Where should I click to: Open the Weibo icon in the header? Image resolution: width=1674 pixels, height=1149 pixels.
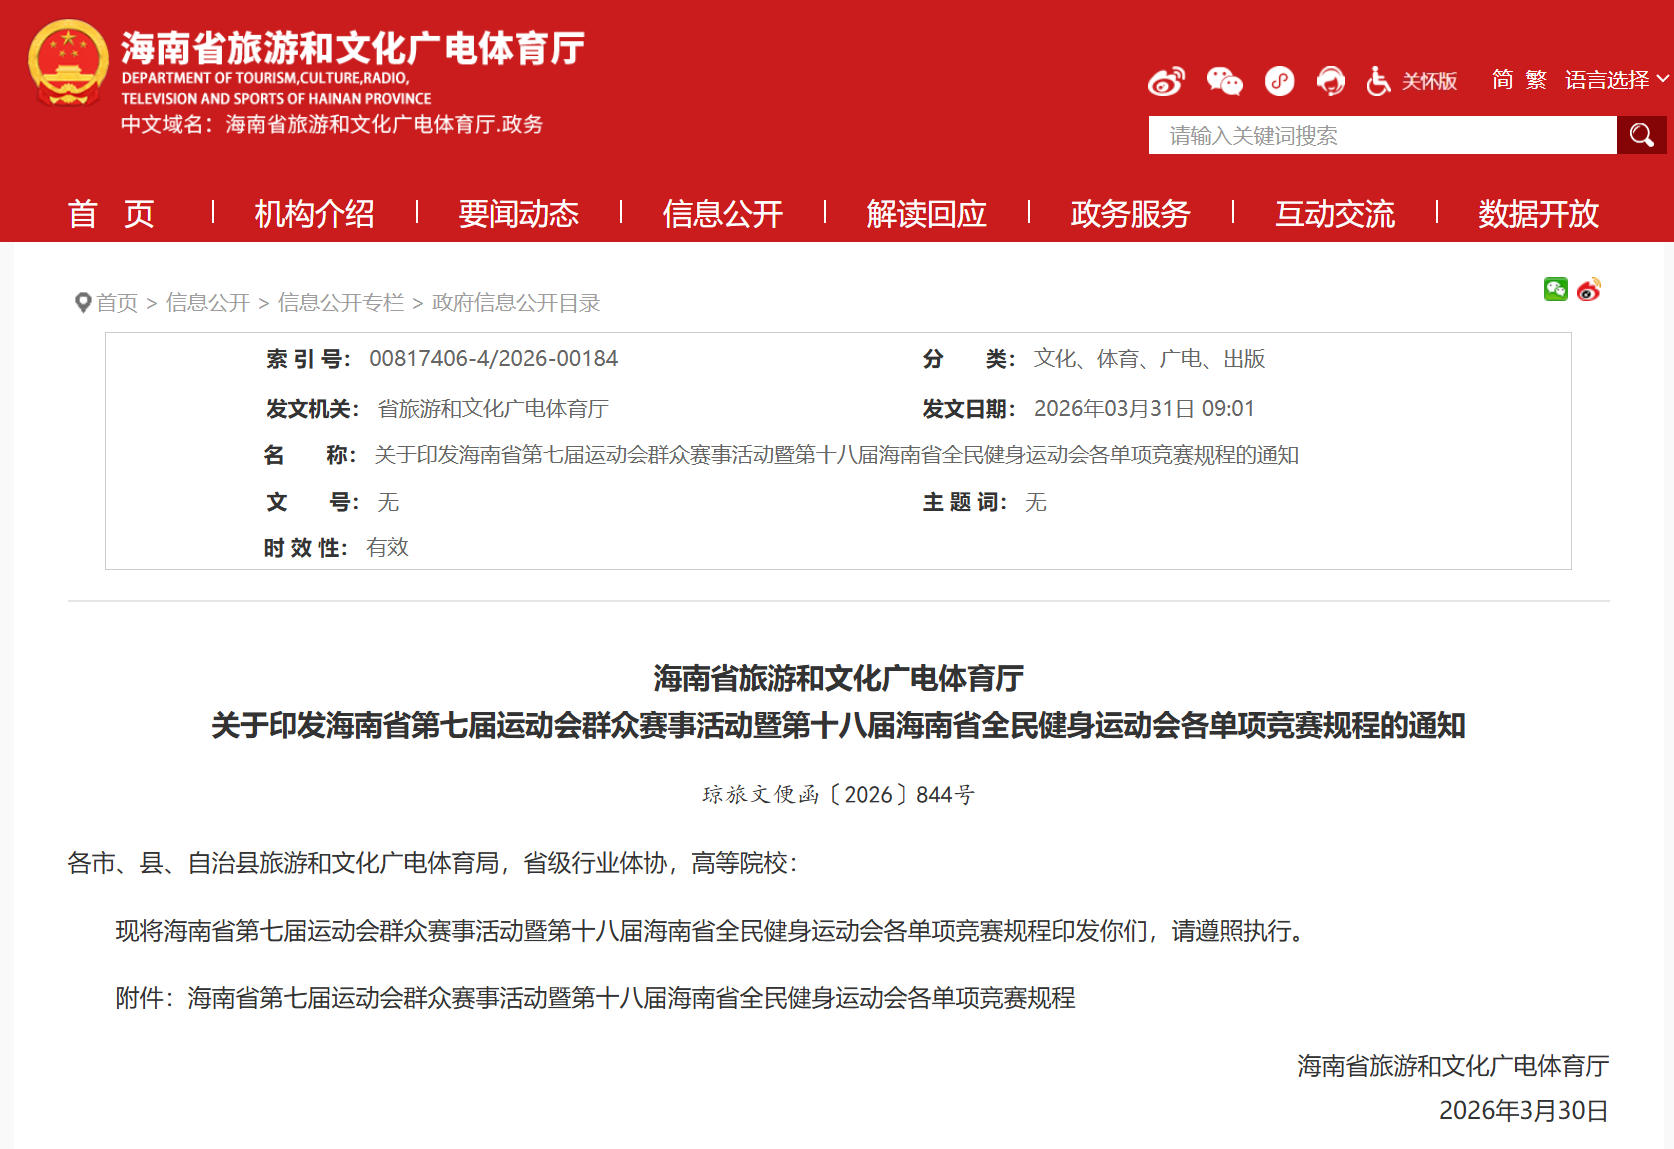1166,81
